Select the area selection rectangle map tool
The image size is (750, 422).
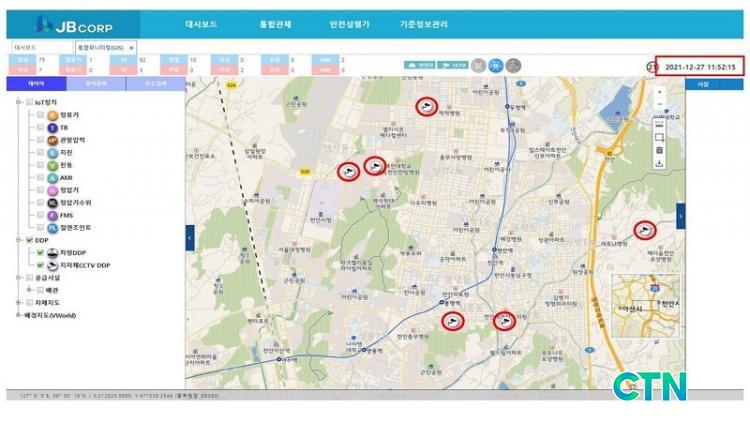[659, 136]
